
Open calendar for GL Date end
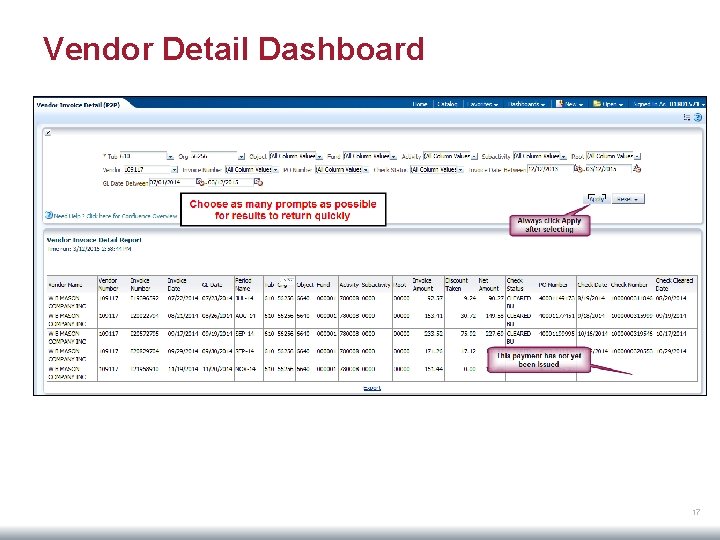259,182
